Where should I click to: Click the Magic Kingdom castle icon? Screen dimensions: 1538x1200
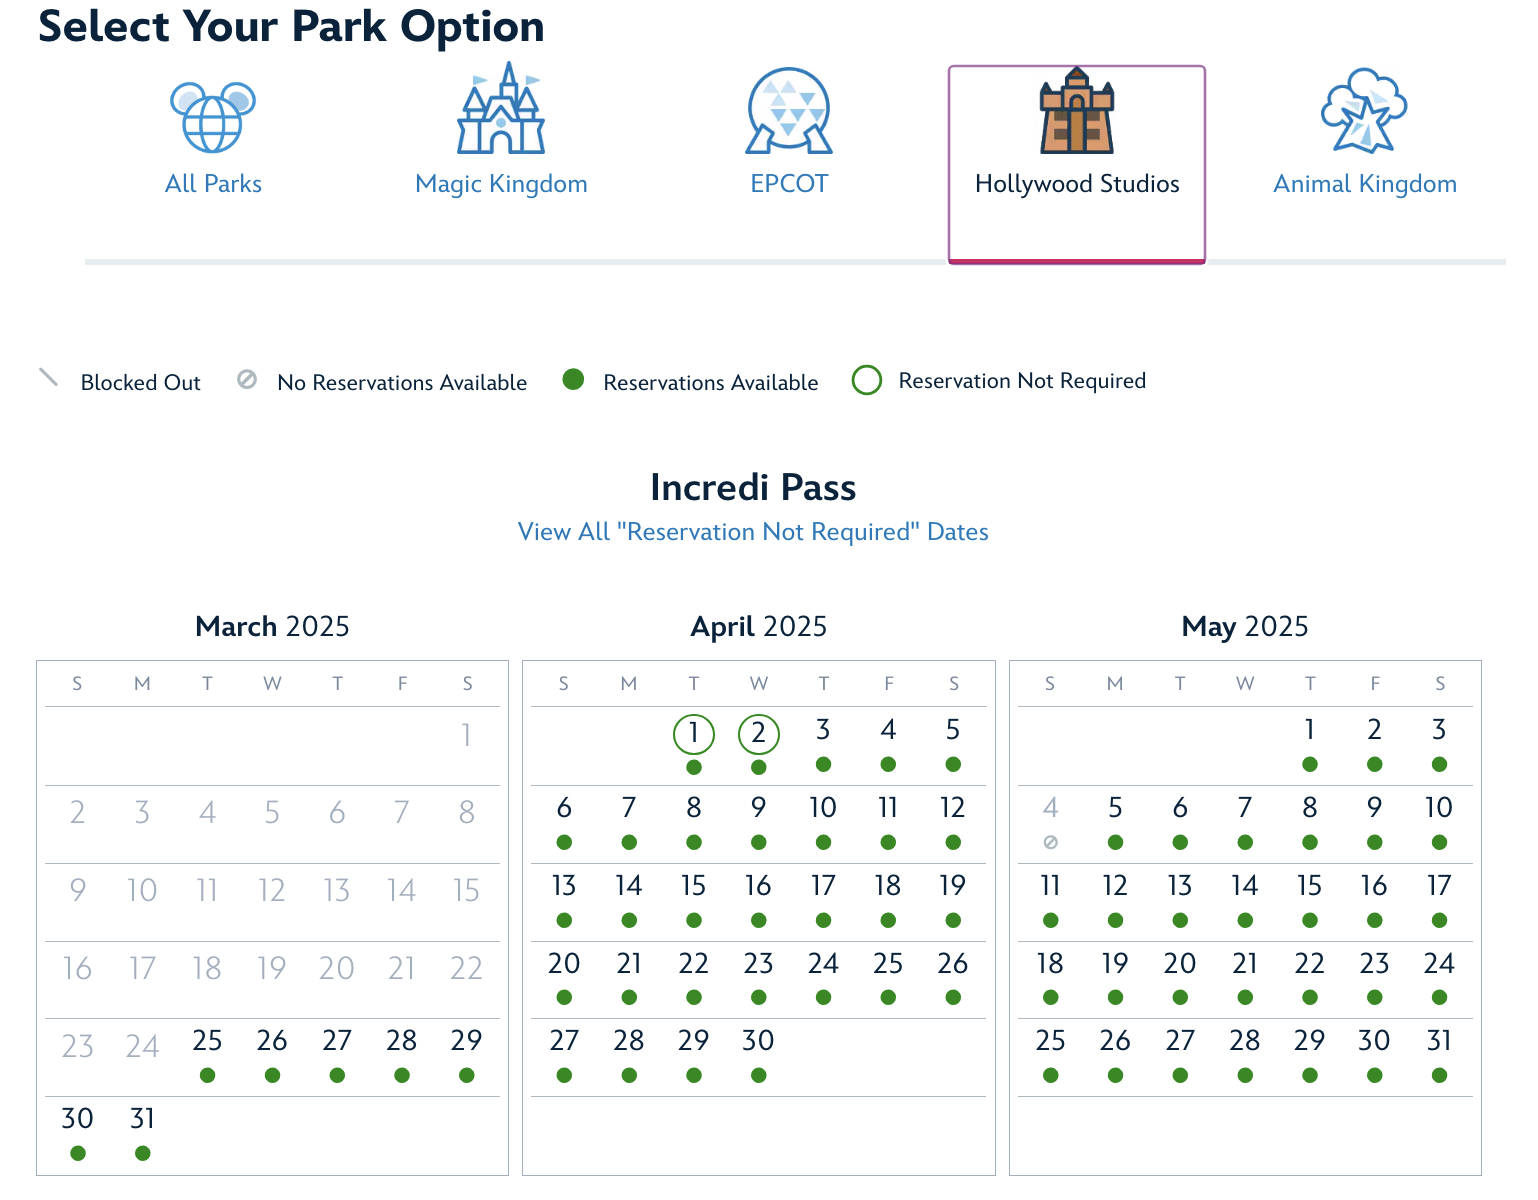point(501,110)
